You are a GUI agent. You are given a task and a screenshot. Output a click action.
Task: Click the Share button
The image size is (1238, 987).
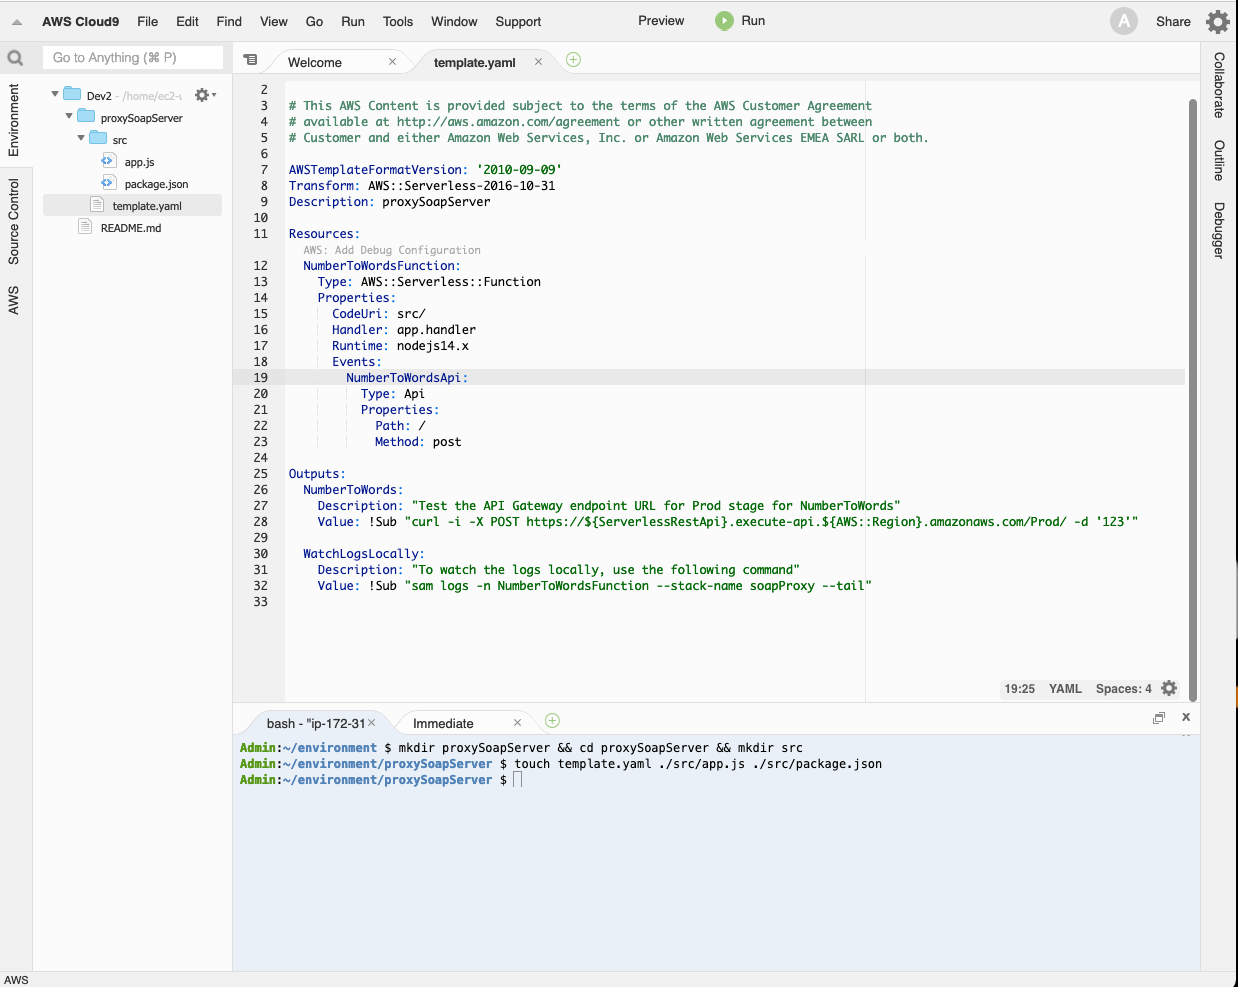1173,21
